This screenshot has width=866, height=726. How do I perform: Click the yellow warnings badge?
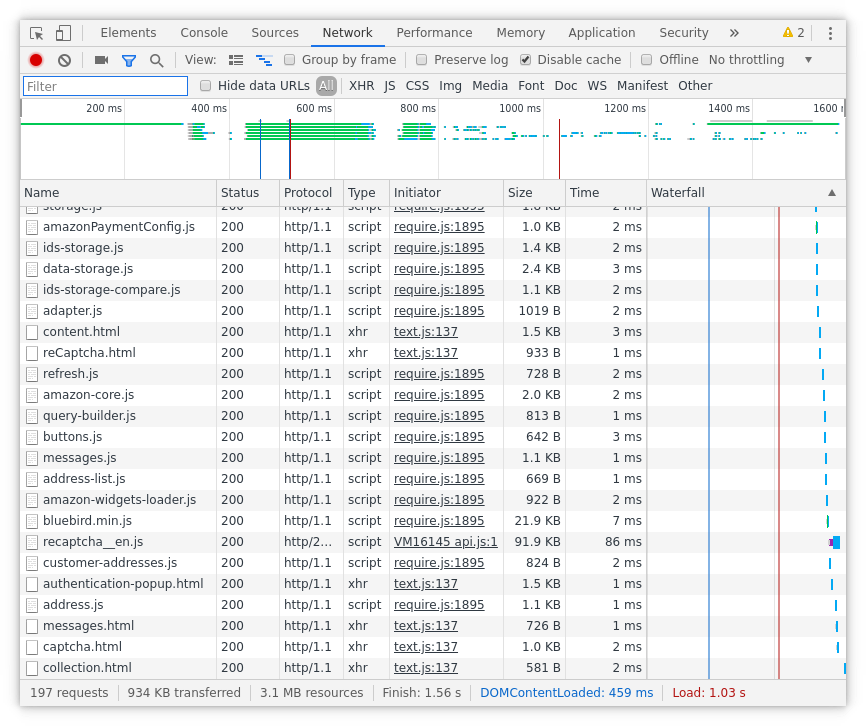pyautogui.click(x=791, y=32)
